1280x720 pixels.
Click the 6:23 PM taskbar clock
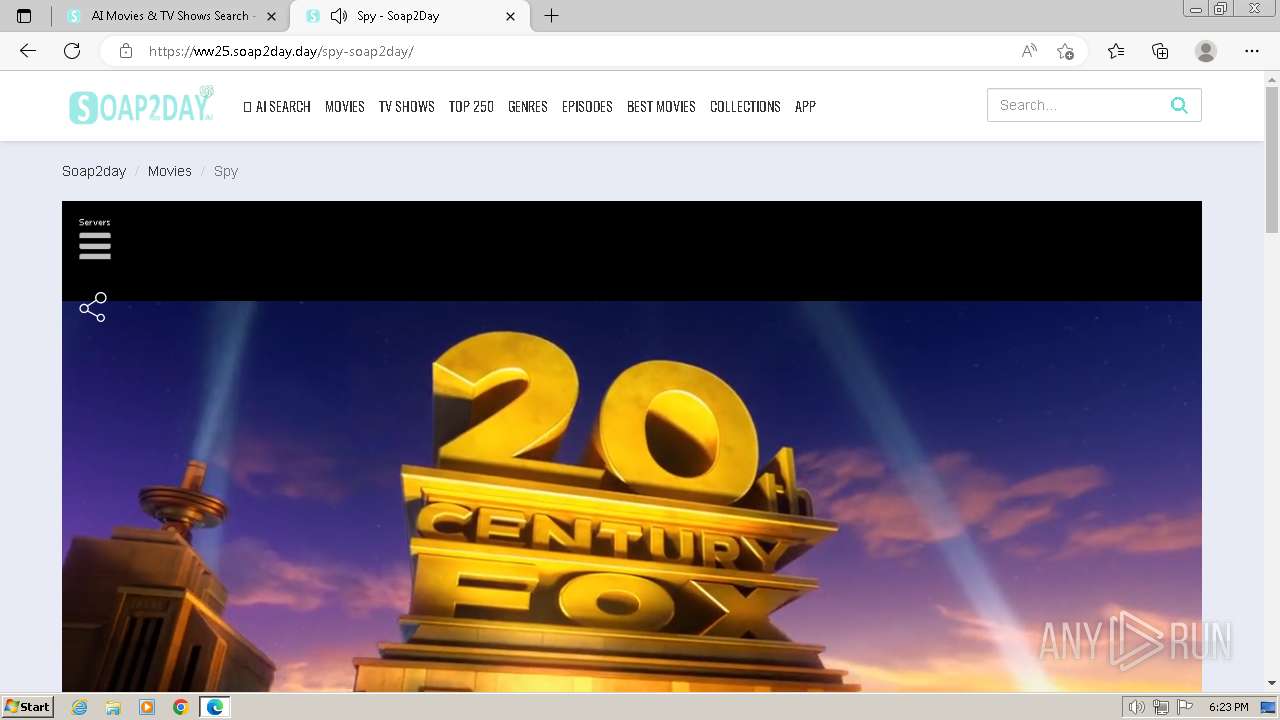pyautogui.click(x=1228, y=707)
